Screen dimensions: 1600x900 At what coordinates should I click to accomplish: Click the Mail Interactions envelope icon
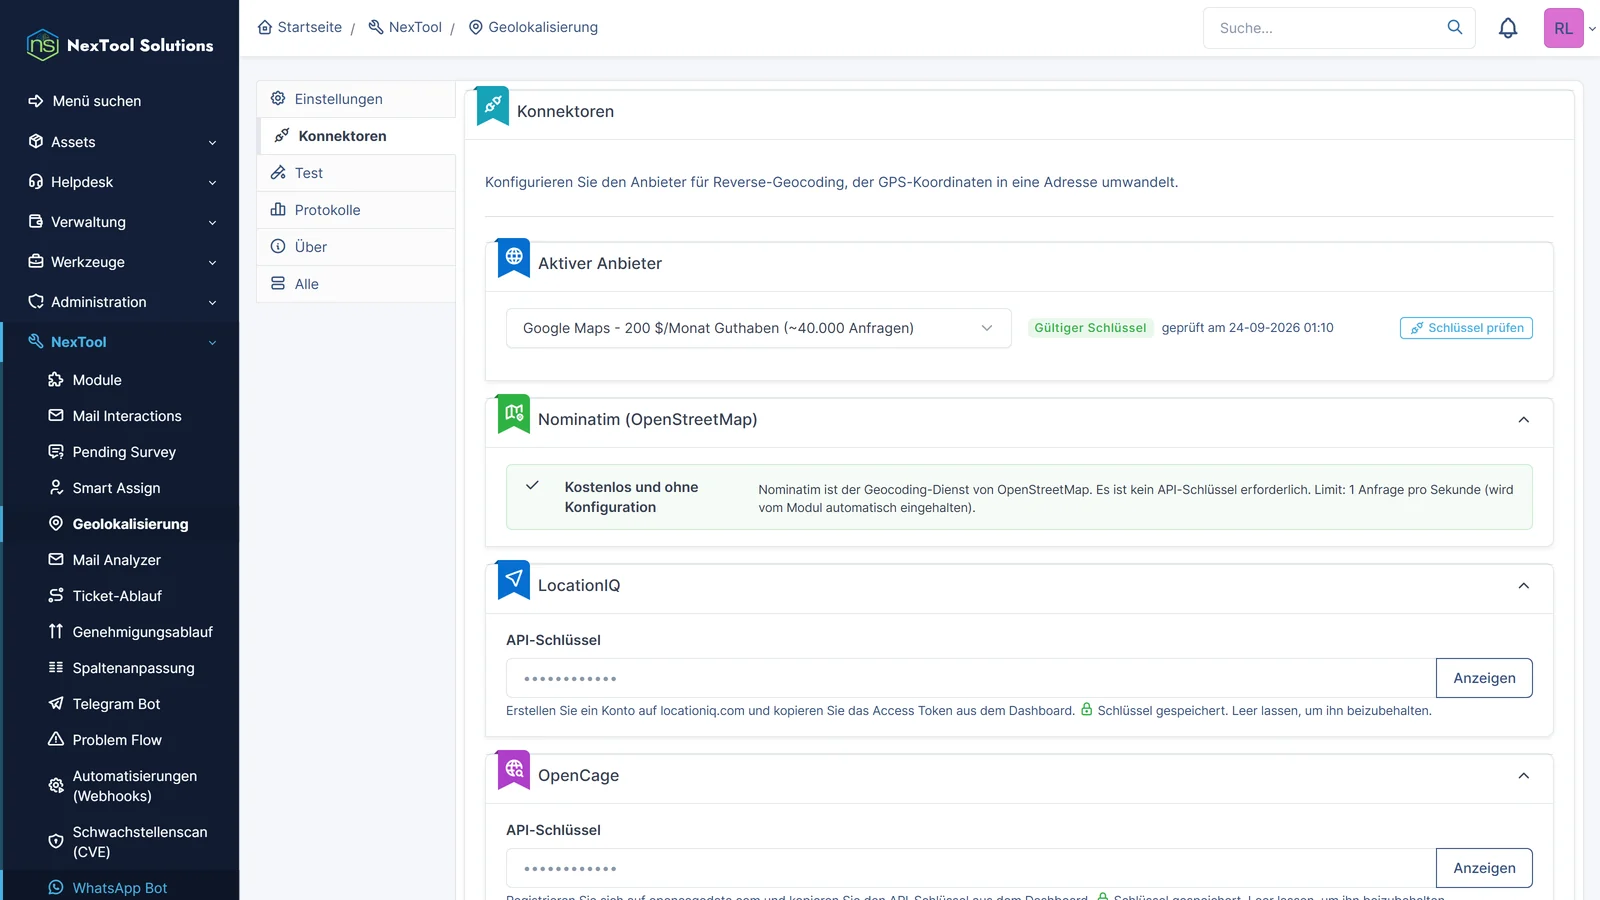tap(56, 416)
